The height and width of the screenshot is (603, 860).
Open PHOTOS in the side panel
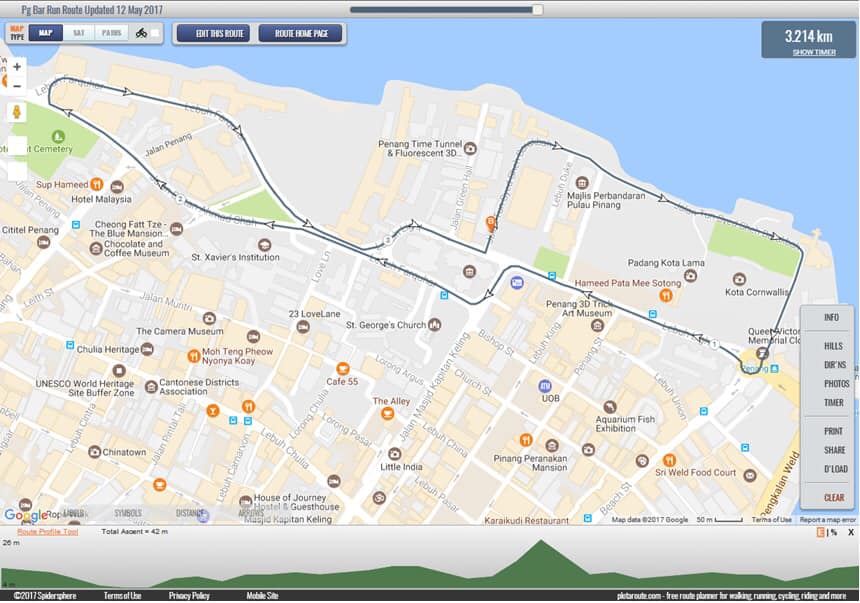836,384
